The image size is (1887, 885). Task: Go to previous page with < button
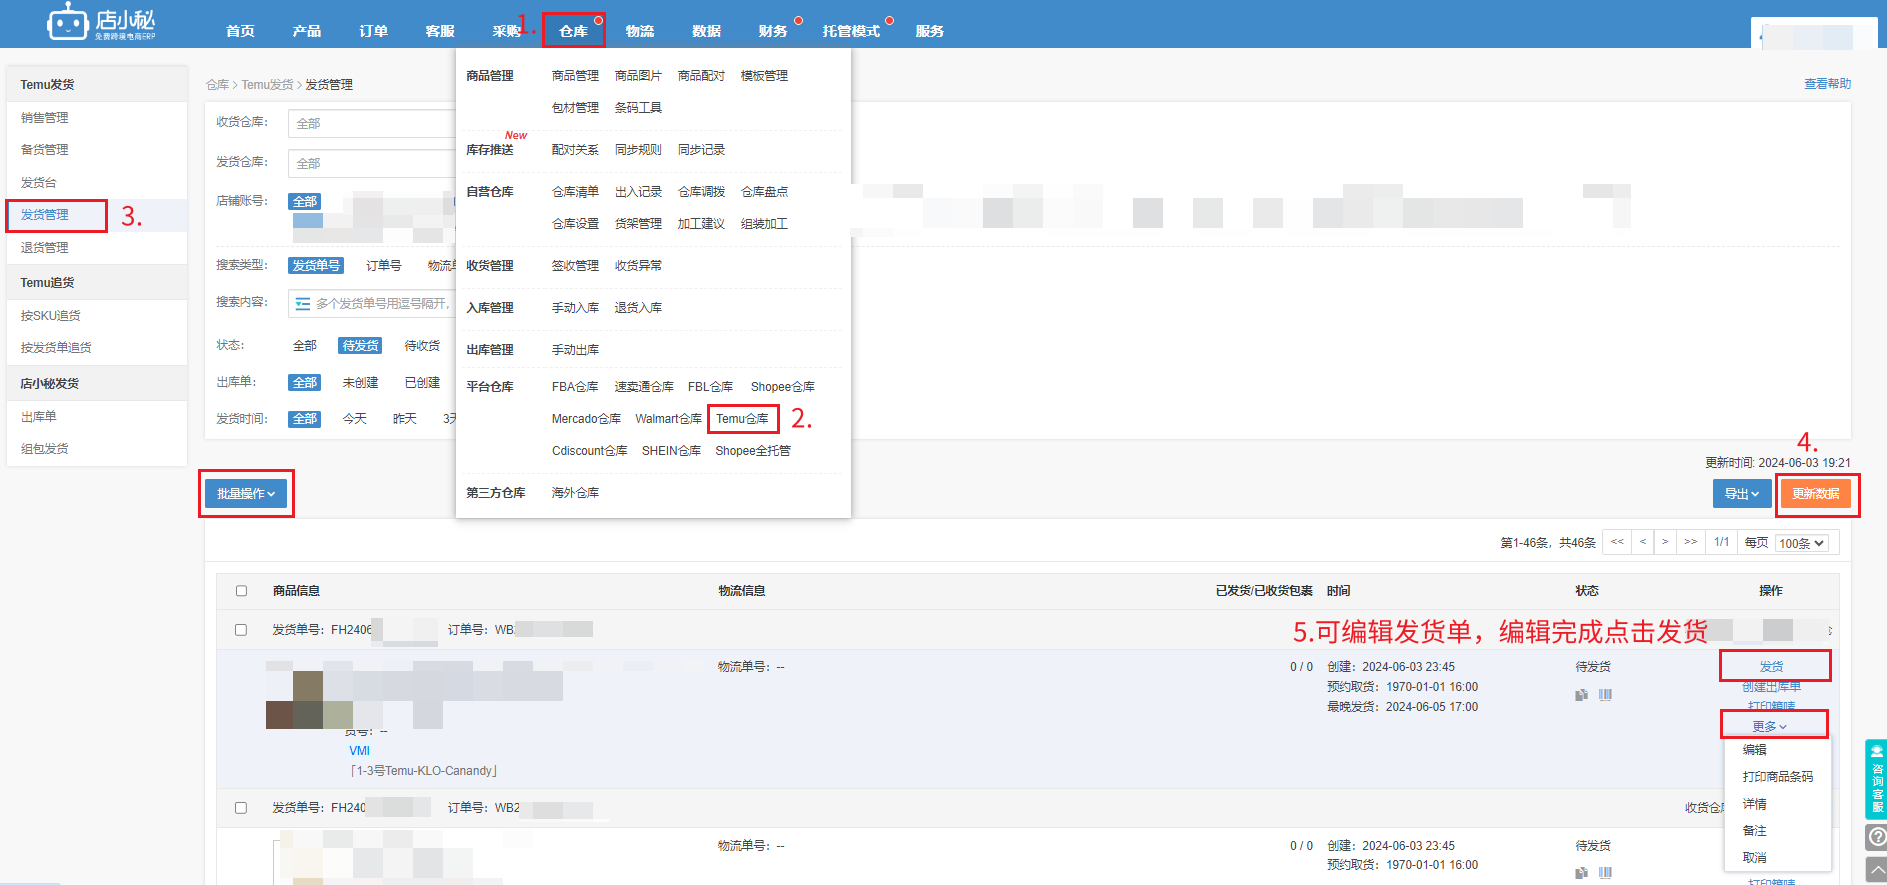1643,542
